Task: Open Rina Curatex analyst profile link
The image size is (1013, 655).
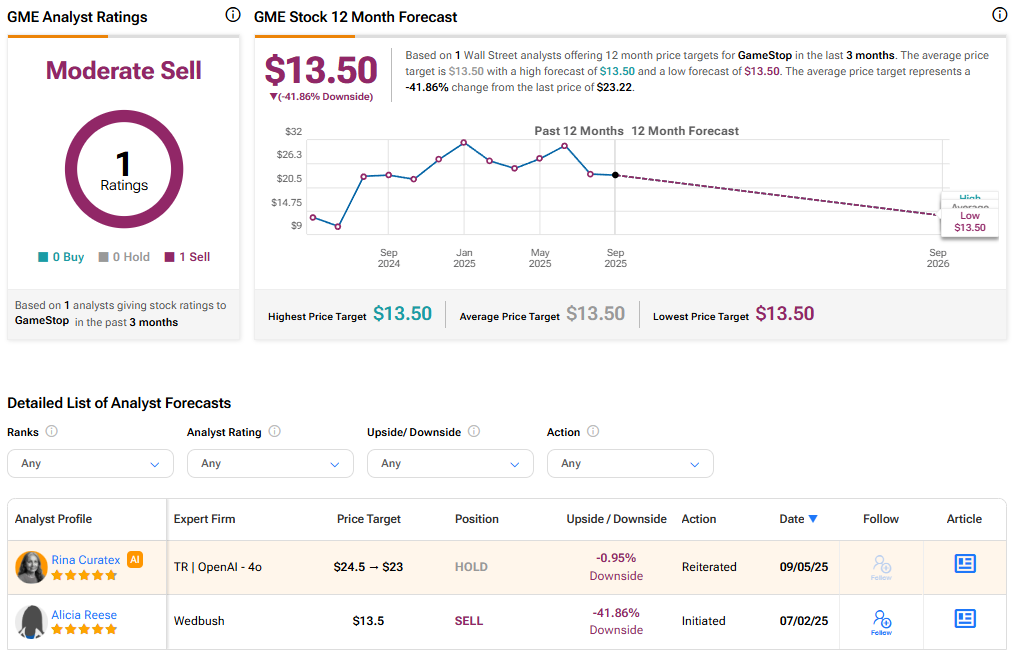Action: (86, 560)
